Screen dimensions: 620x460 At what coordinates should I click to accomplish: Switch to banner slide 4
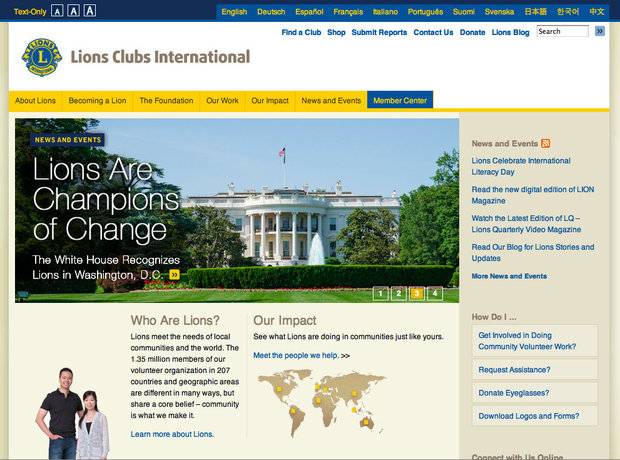(436, 293)
